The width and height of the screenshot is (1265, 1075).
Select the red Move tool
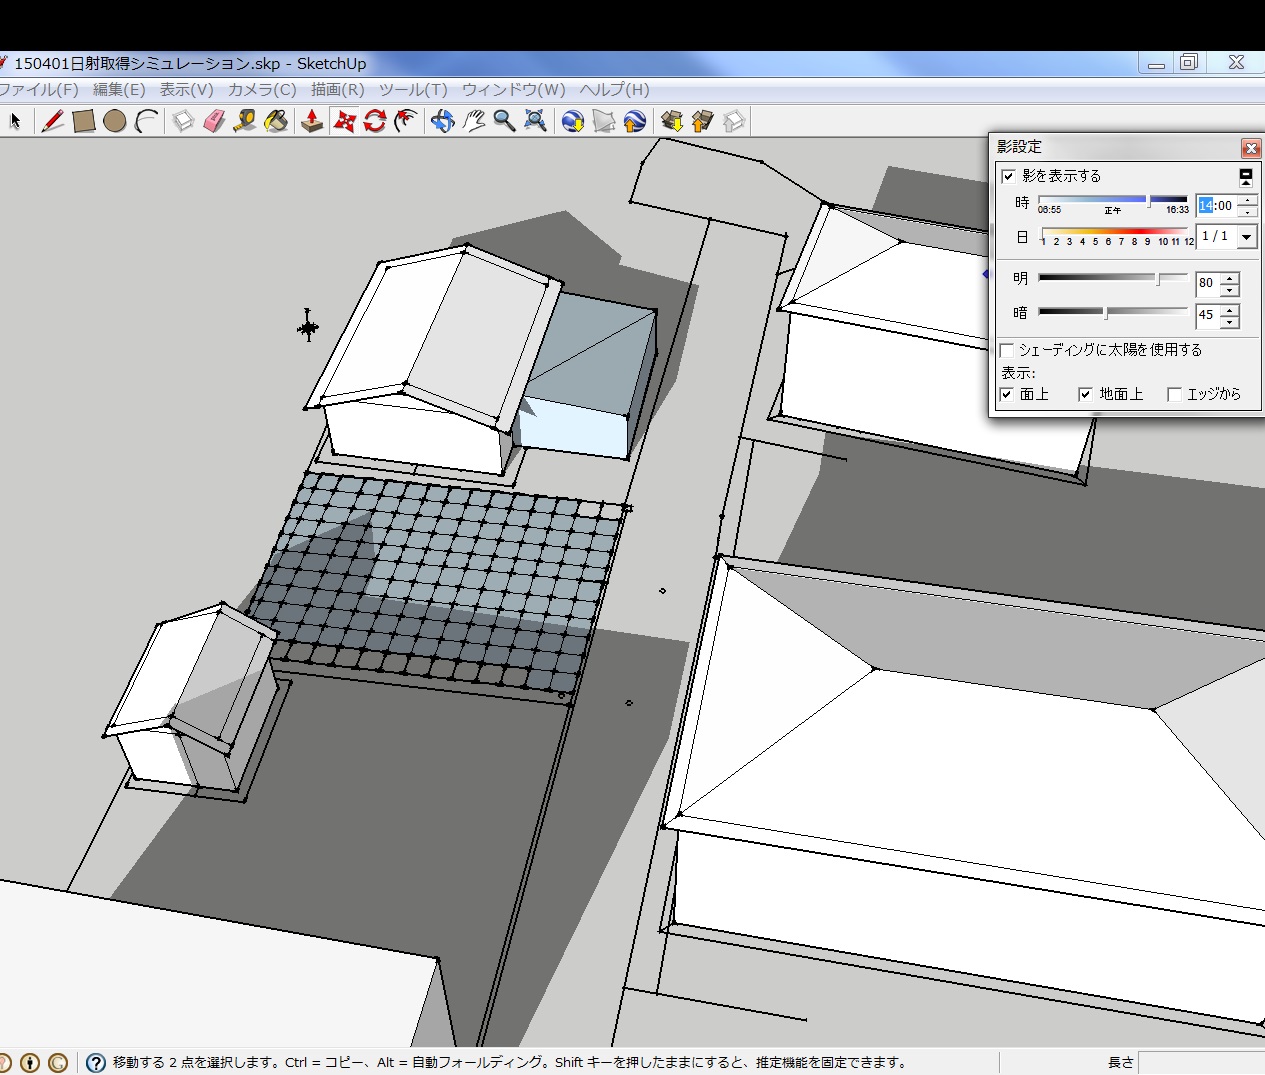coord(344,121)
